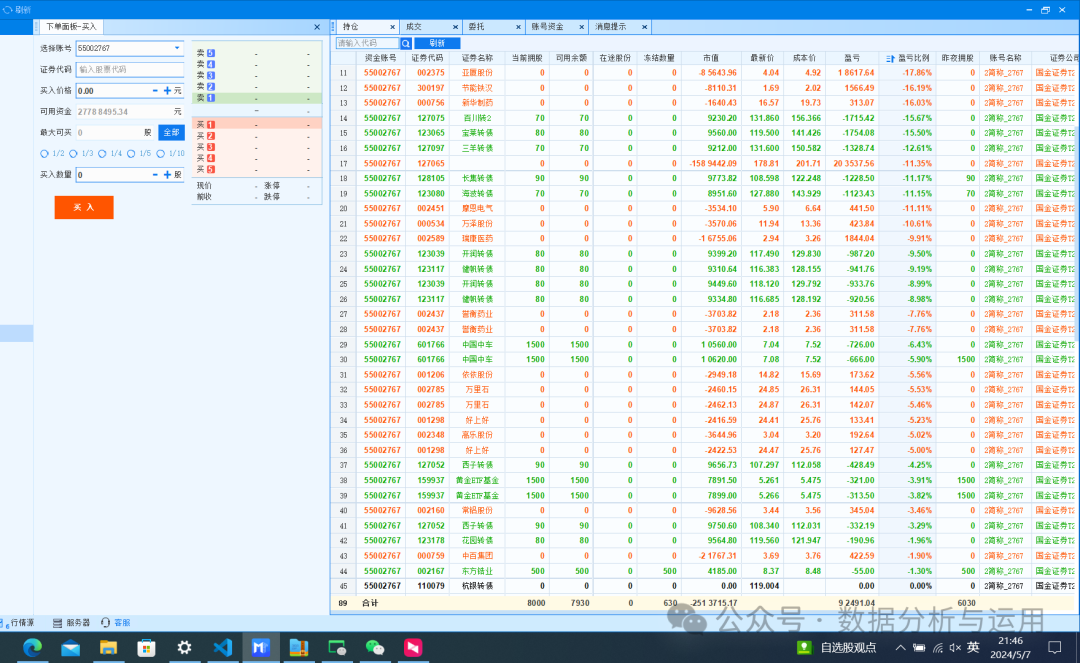Click the 证券代码 stock code input field

[x=129, y=70]
